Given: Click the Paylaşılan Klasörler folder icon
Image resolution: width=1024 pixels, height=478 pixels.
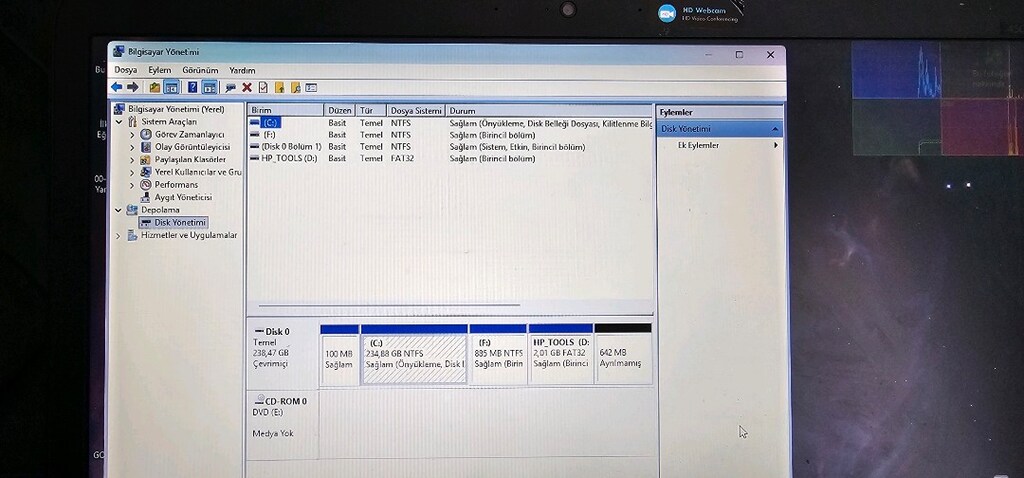Looking at the screenshot, I should [x=146, y=159].
